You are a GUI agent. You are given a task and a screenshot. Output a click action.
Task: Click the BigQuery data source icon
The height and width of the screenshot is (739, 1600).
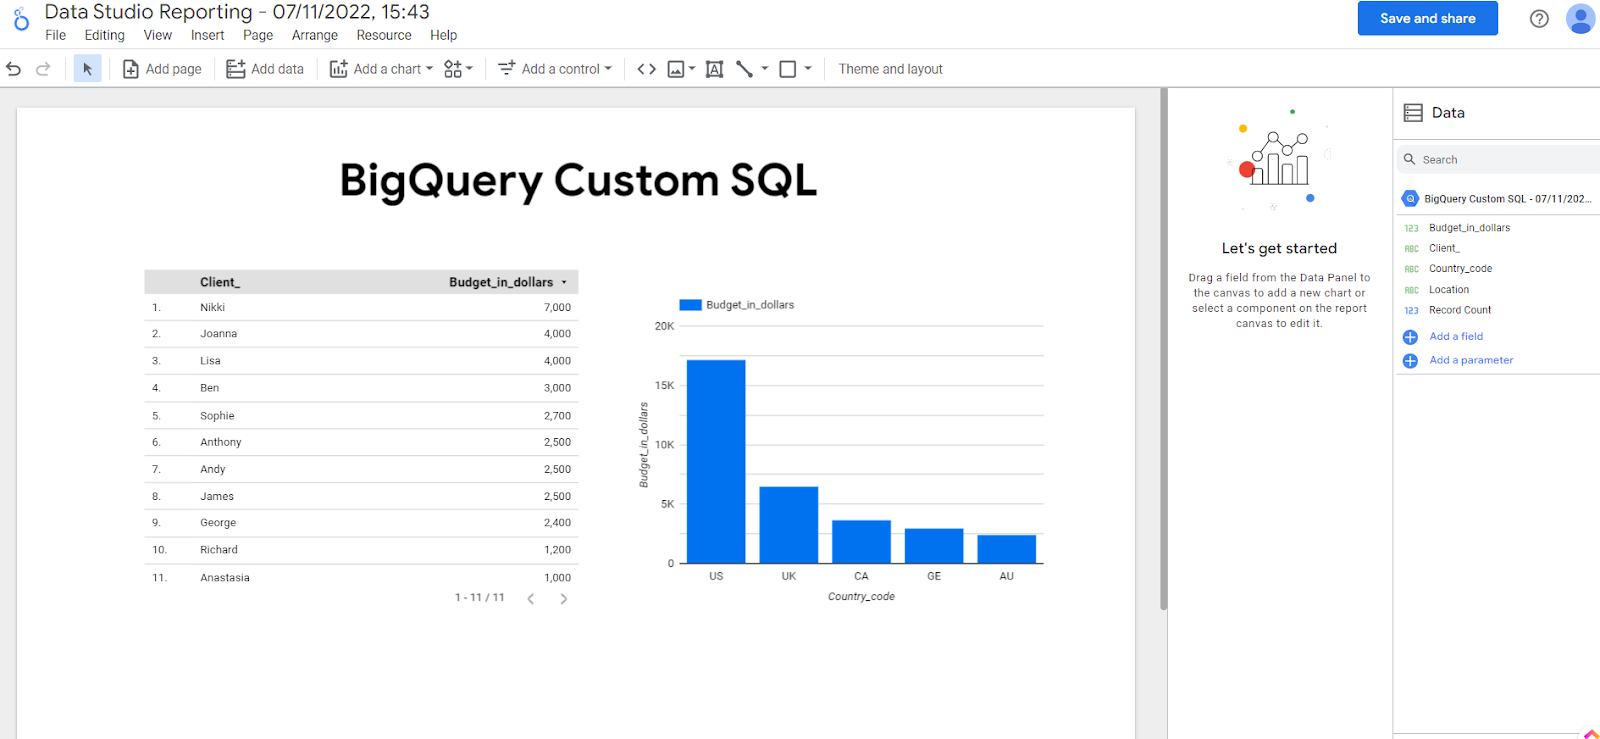tap(1411, 199)
